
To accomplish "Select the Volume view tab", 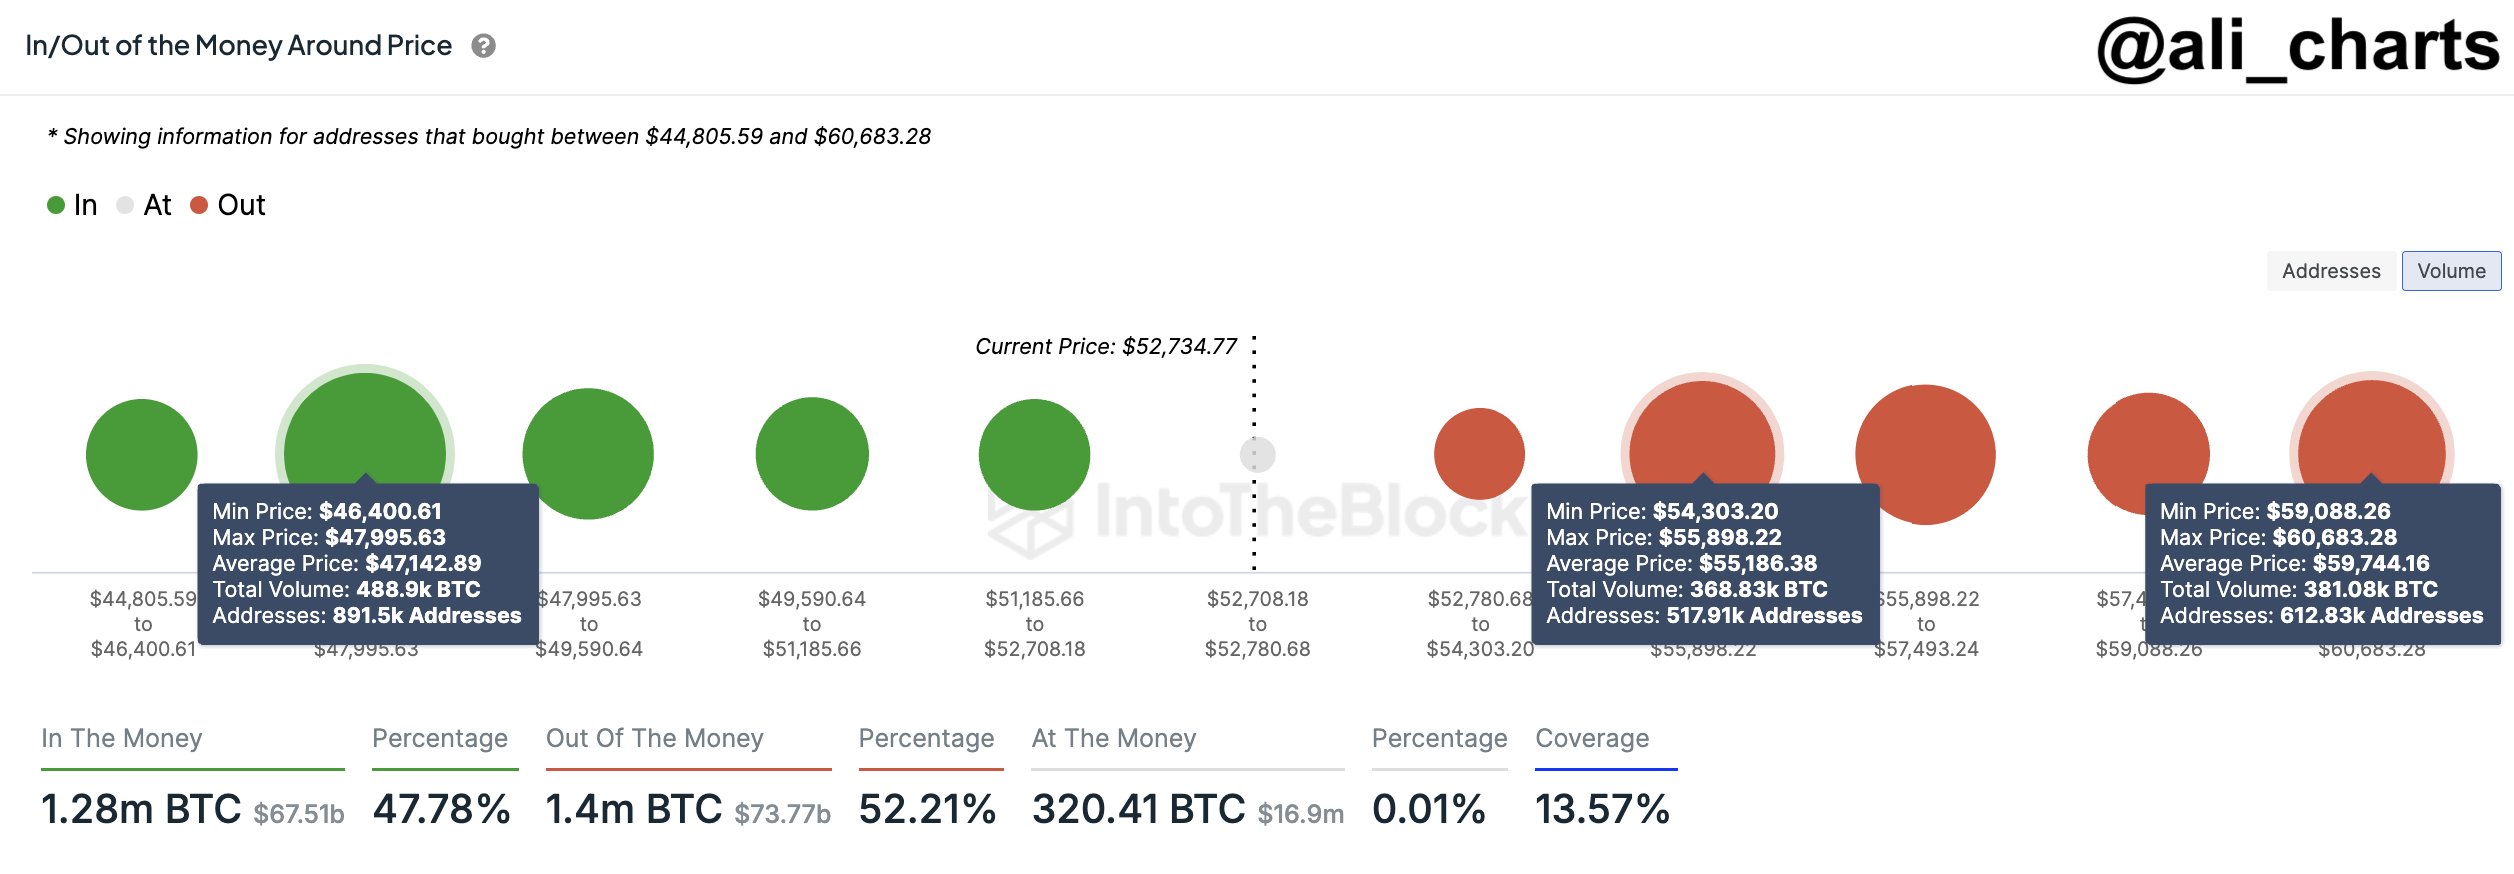I will coord(2451,271).
